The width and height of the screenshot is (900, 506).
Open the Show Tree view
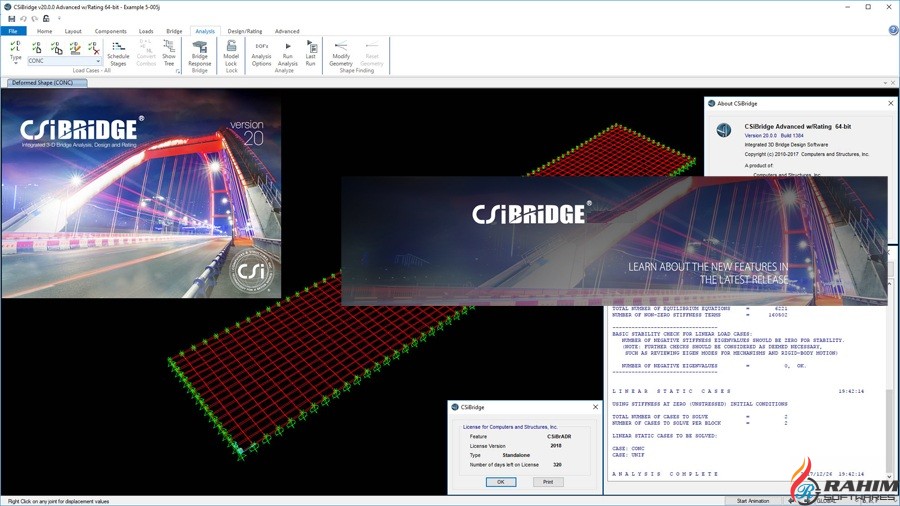click(169, 51)
